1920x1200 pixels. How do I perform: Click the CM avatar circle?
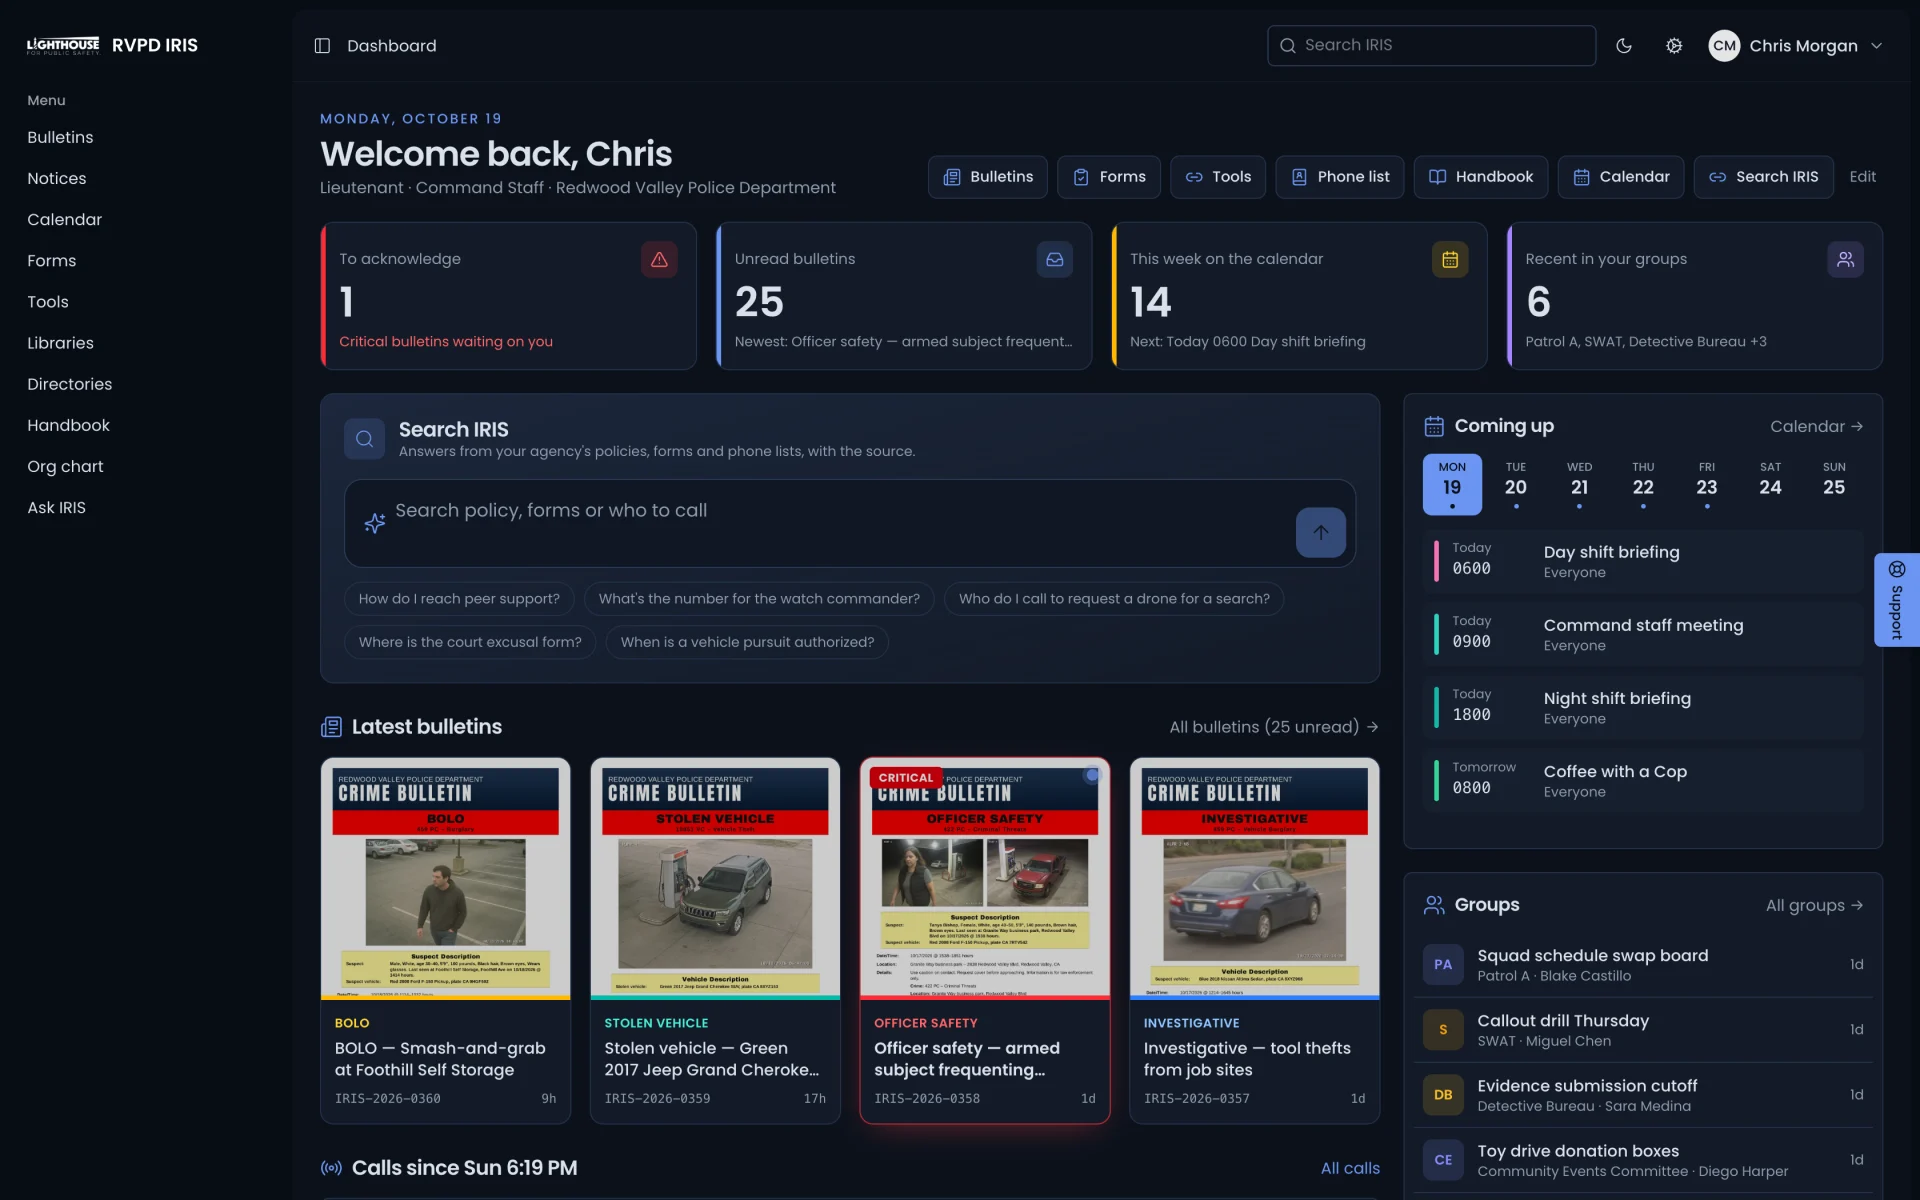click(x=1724, y=46)
